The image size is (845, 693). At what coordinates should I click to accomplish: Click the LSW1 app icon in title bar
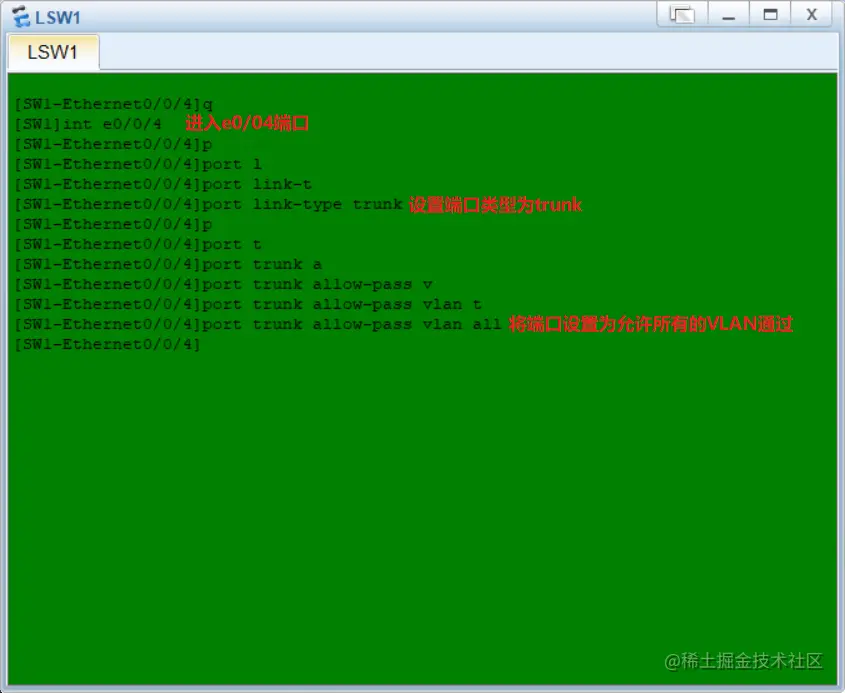point(21,16)
